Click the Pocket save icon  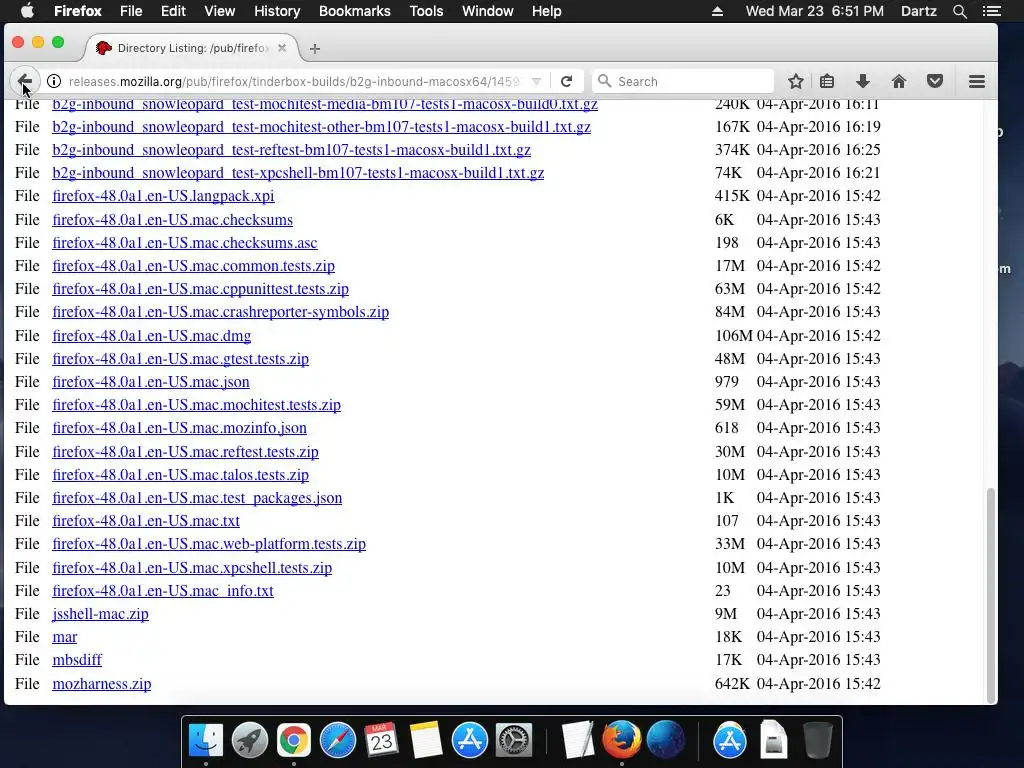(935, 81)
